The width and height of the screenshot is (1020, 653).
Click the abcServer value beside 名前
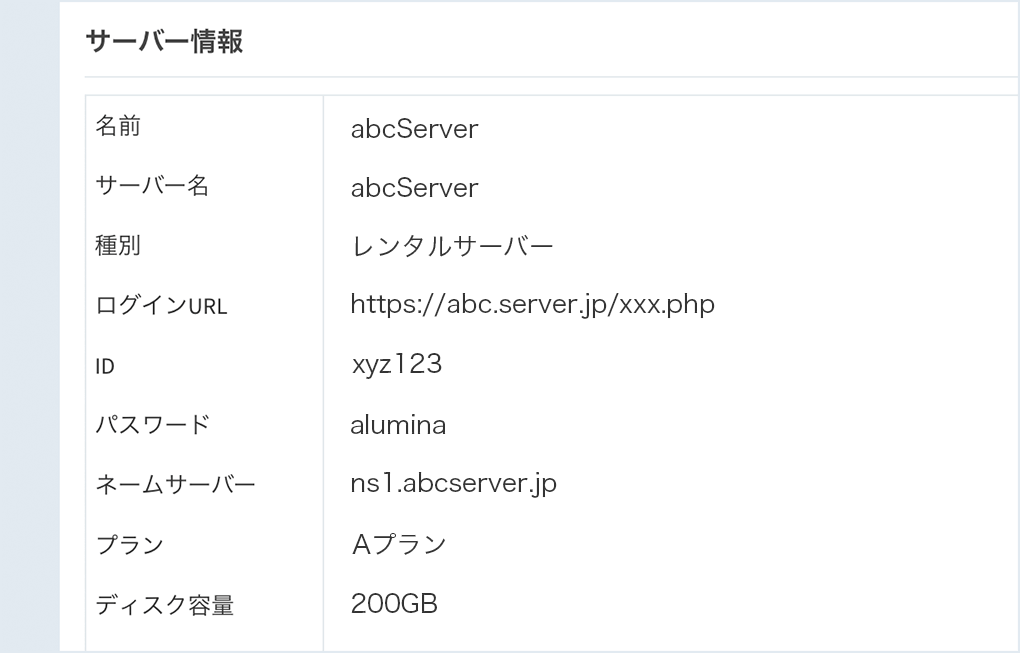[414, 129]
